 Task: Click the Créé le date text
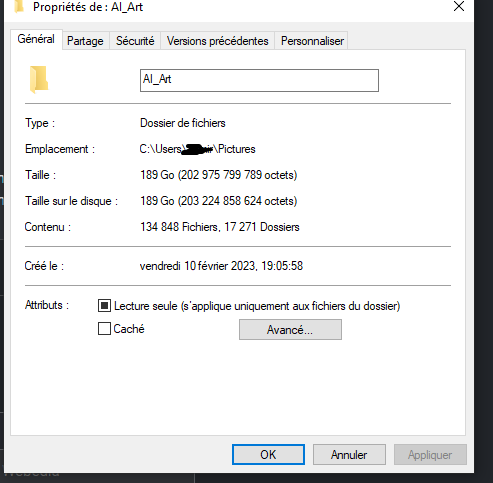click(x=221, y=266)
